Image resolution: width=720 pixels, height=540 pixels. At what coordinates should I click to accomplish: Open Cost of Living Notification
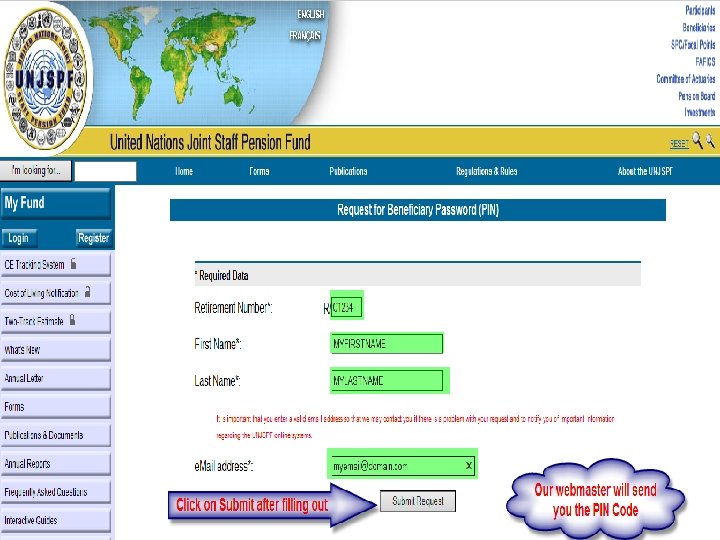click(x=56, y=292)
